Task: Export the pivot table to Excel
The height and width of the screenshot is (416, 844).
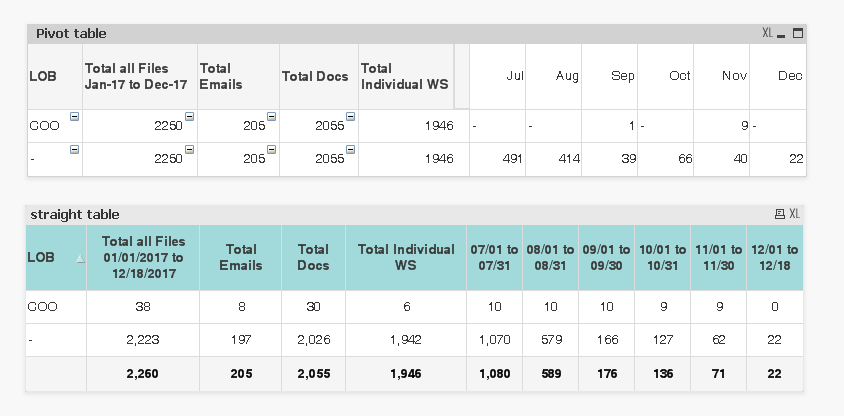Action: click(767, 33)
